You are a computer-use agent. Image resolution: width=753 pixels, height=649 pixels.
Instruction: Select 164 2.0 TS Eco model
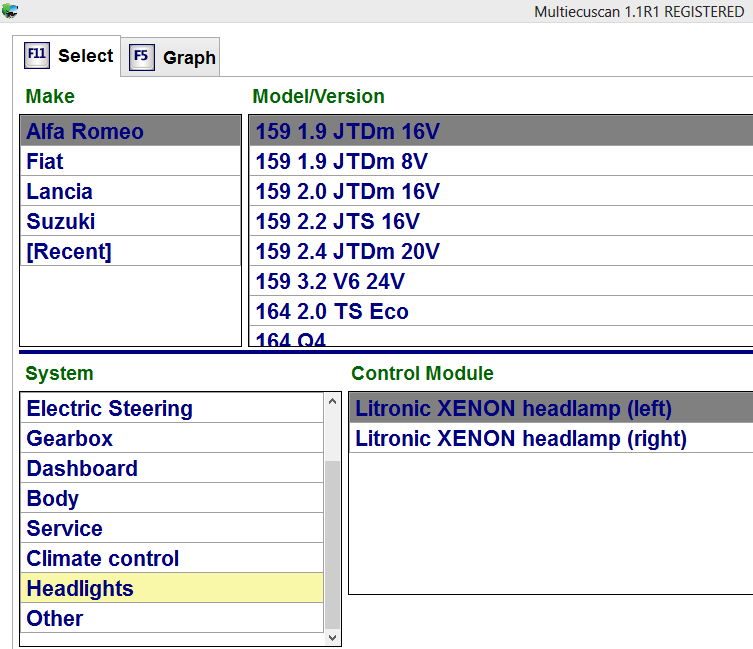coord(501,311)
